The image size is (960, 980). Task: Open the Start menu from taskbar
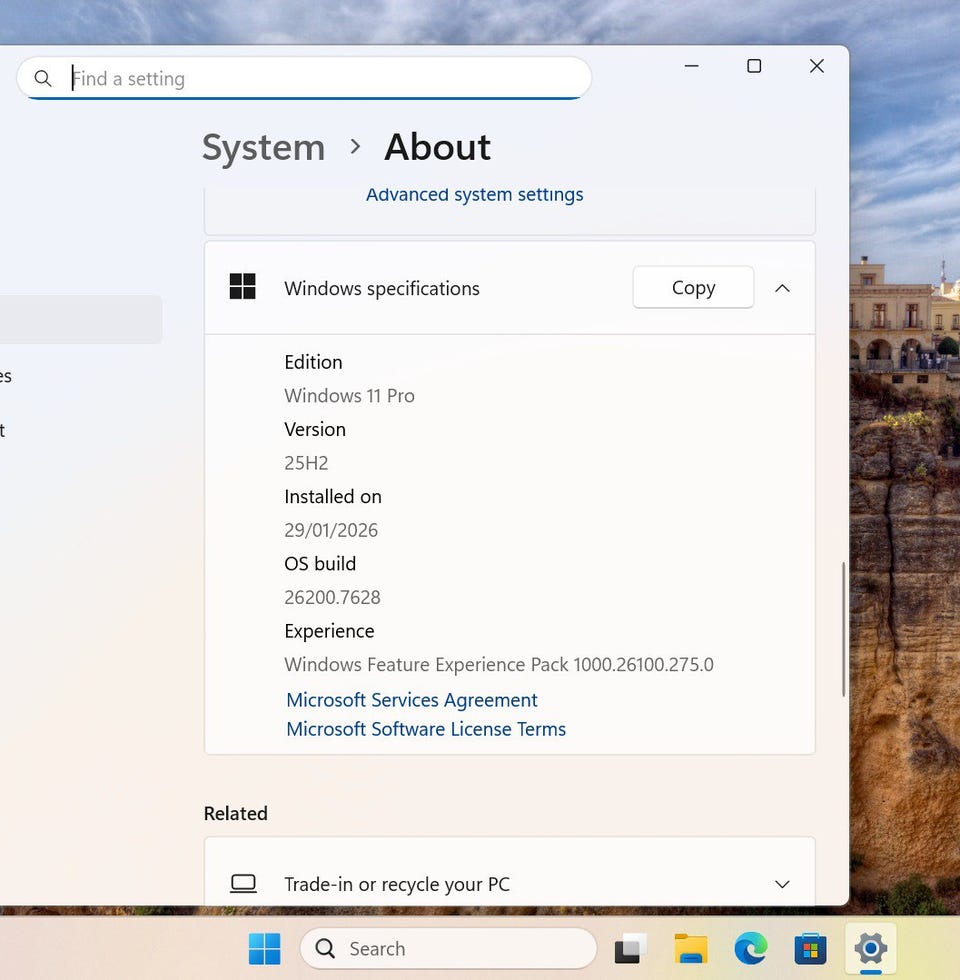264,948
